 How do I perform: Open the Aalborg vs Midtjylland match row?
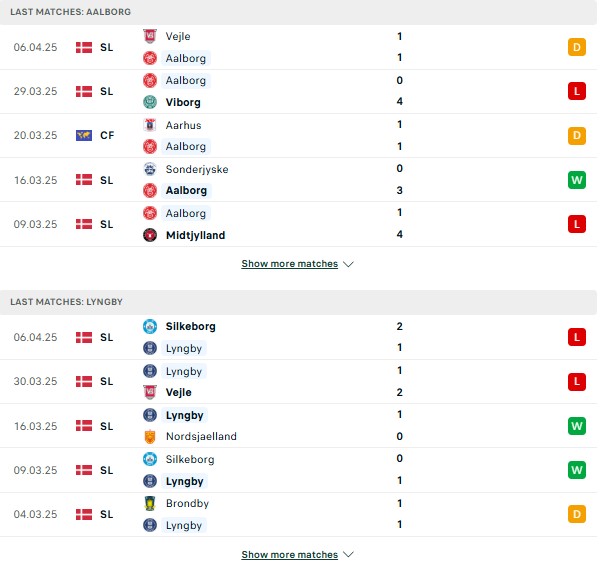(298, 224)
